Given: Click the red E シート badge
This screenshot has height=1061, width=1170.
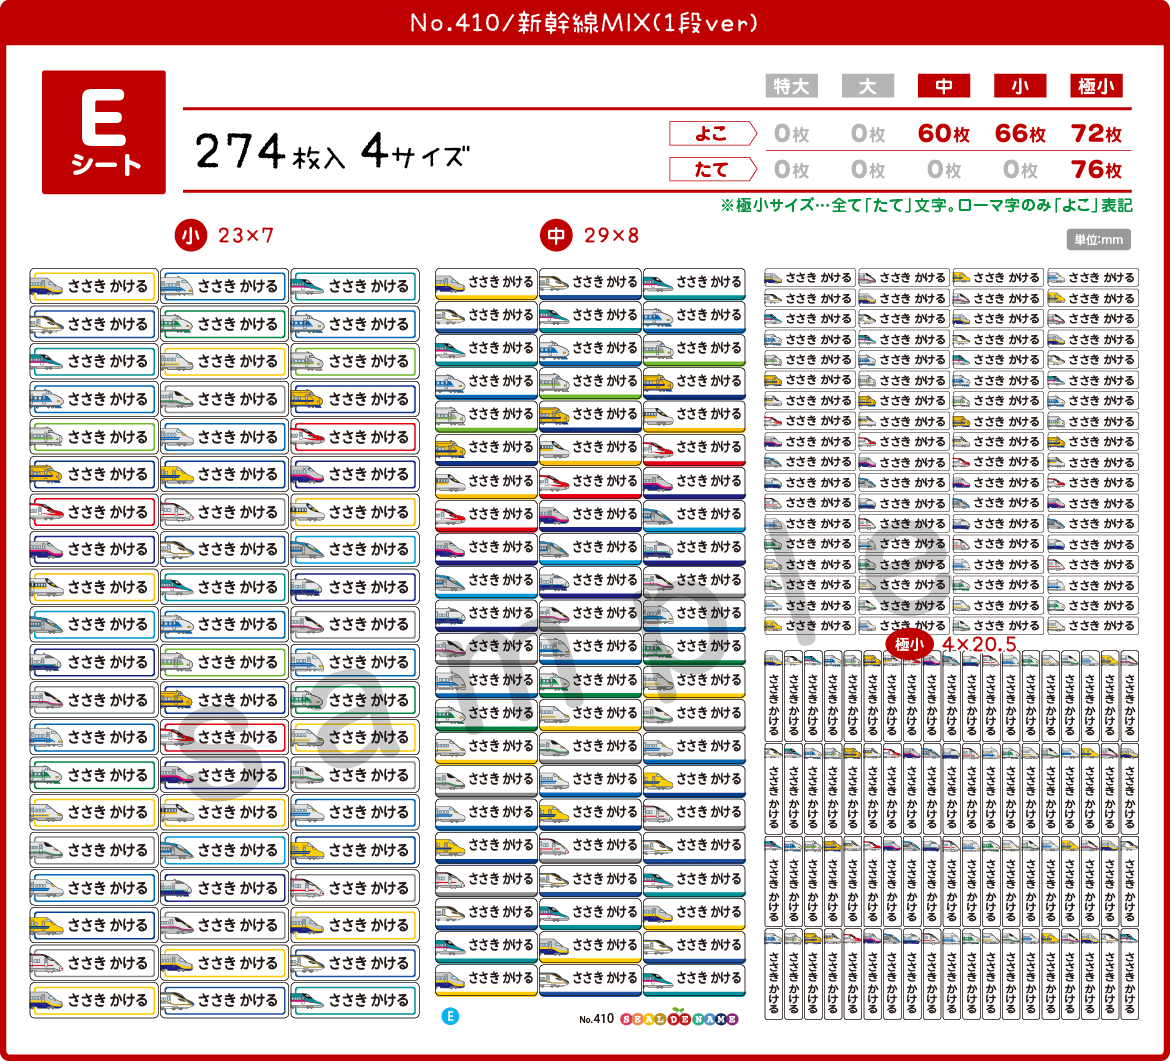Looking at the screenshot, I should click(x=104, y=132).
